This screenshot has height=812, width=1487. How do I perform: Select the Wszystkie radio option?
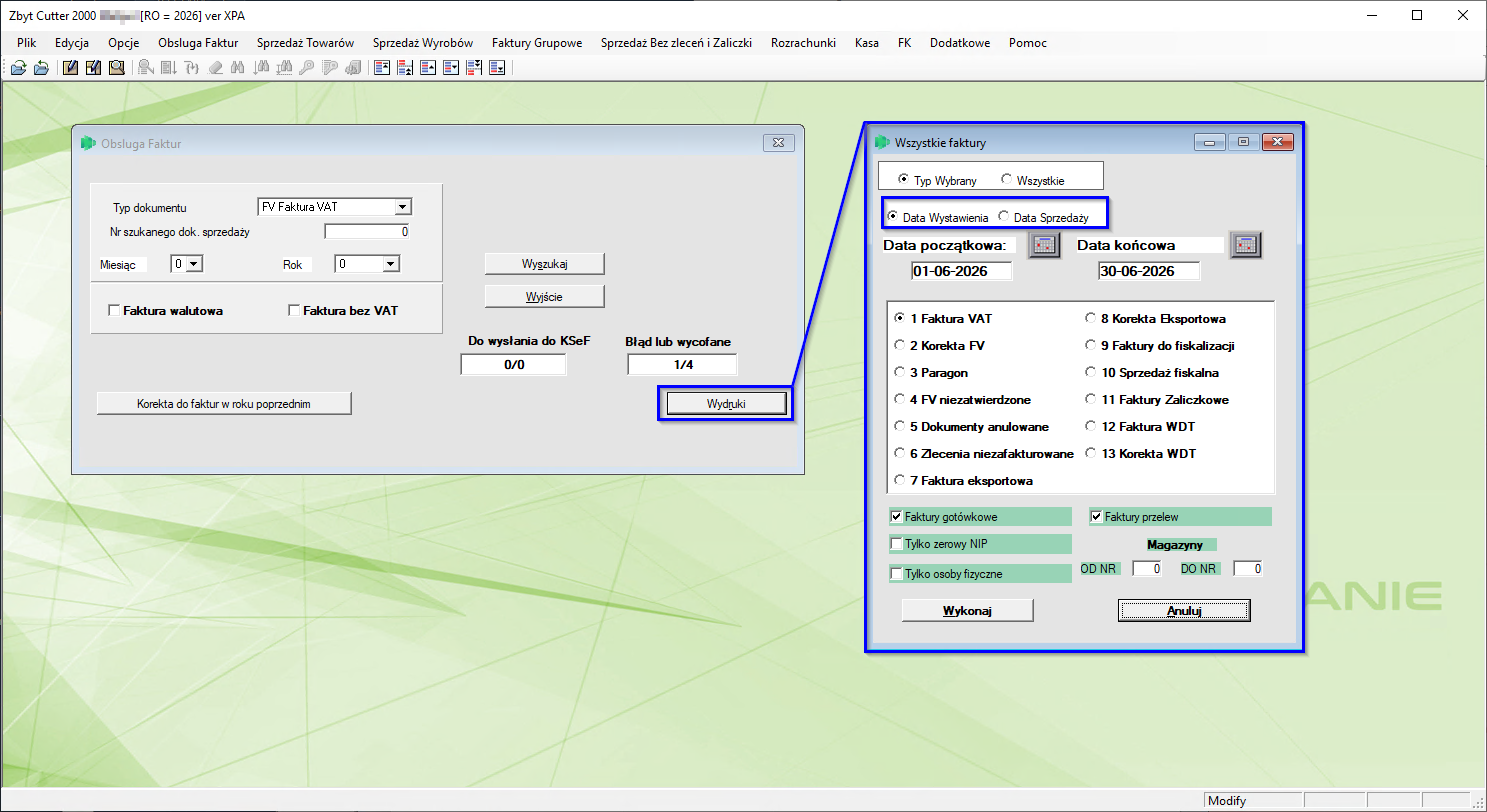pyautogui.click(x=1006, y=180)
